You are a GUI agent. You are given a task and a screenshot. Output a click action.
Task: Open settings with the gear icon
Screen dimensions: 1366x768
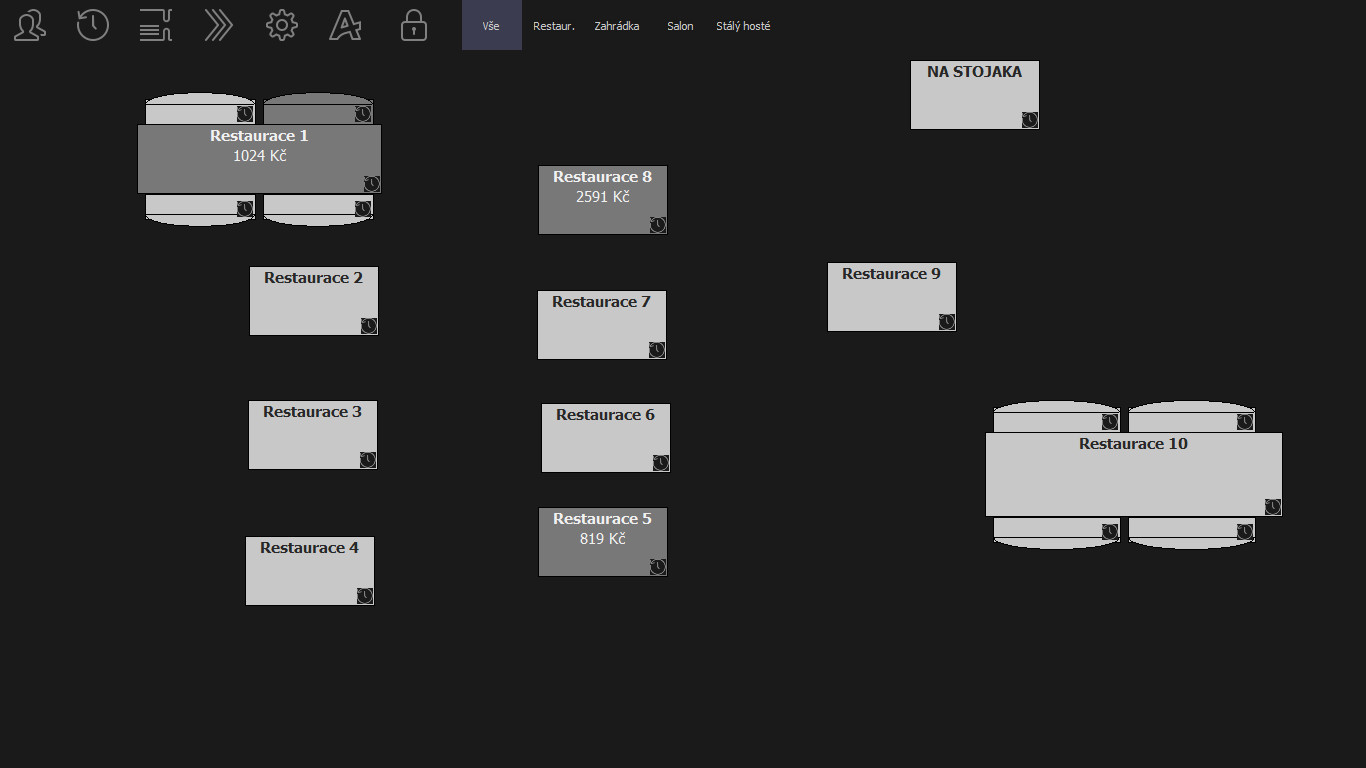point(282,25)
